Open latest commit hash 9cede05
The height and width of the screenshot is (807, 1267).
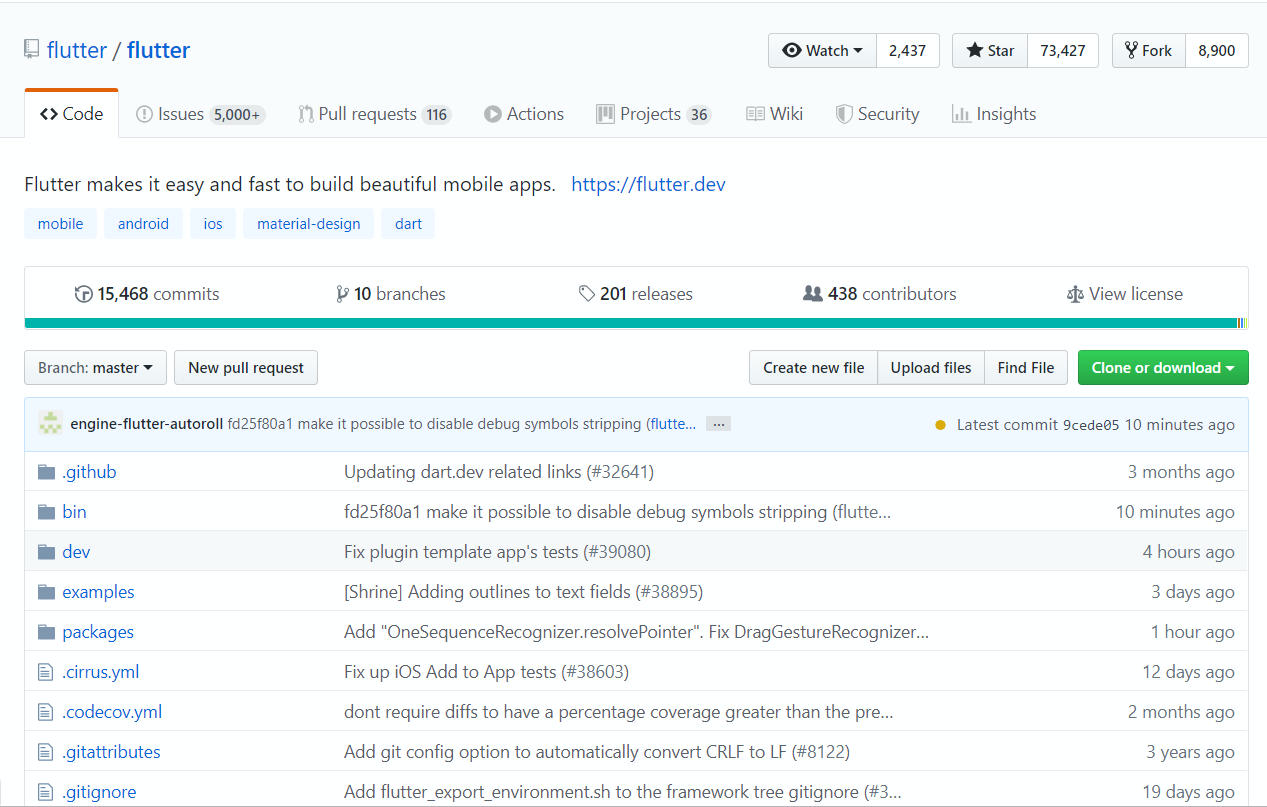(x=1091, y=425)
